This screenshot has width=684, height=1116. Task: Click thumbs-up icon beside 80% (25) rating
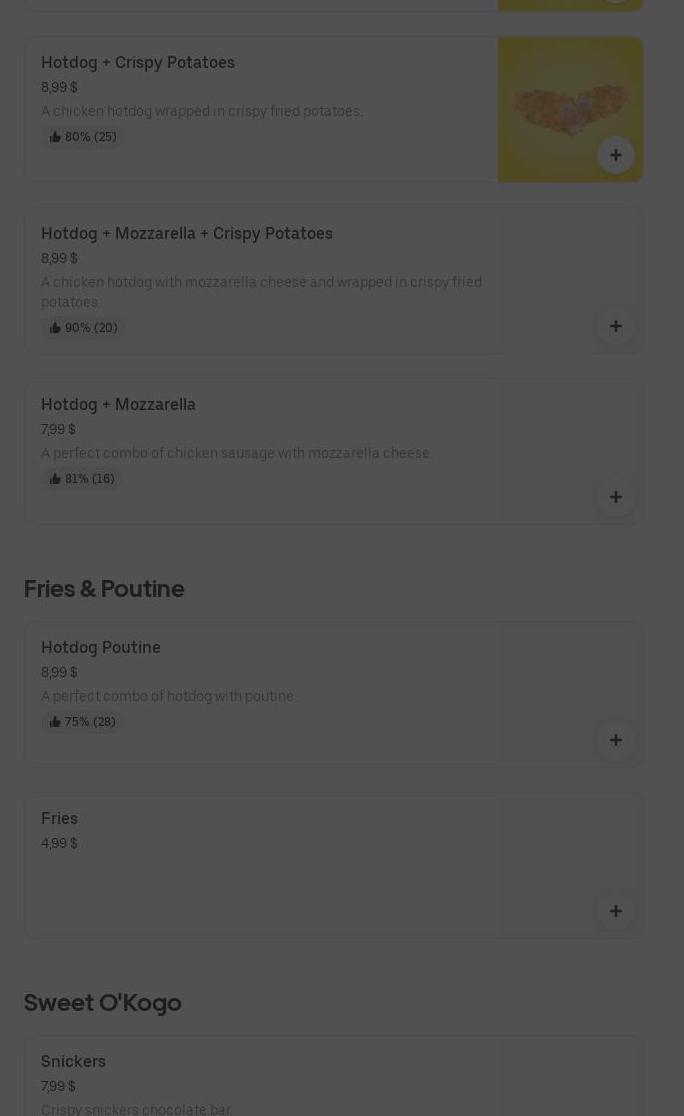55,137
